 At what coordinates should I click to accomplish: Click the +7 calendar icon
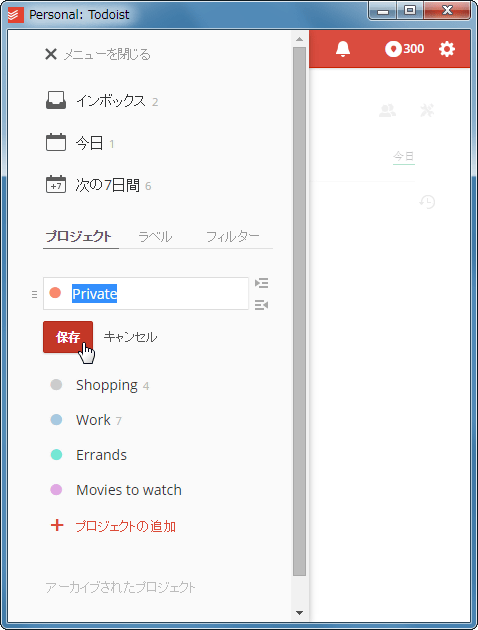tap(56, 184)
